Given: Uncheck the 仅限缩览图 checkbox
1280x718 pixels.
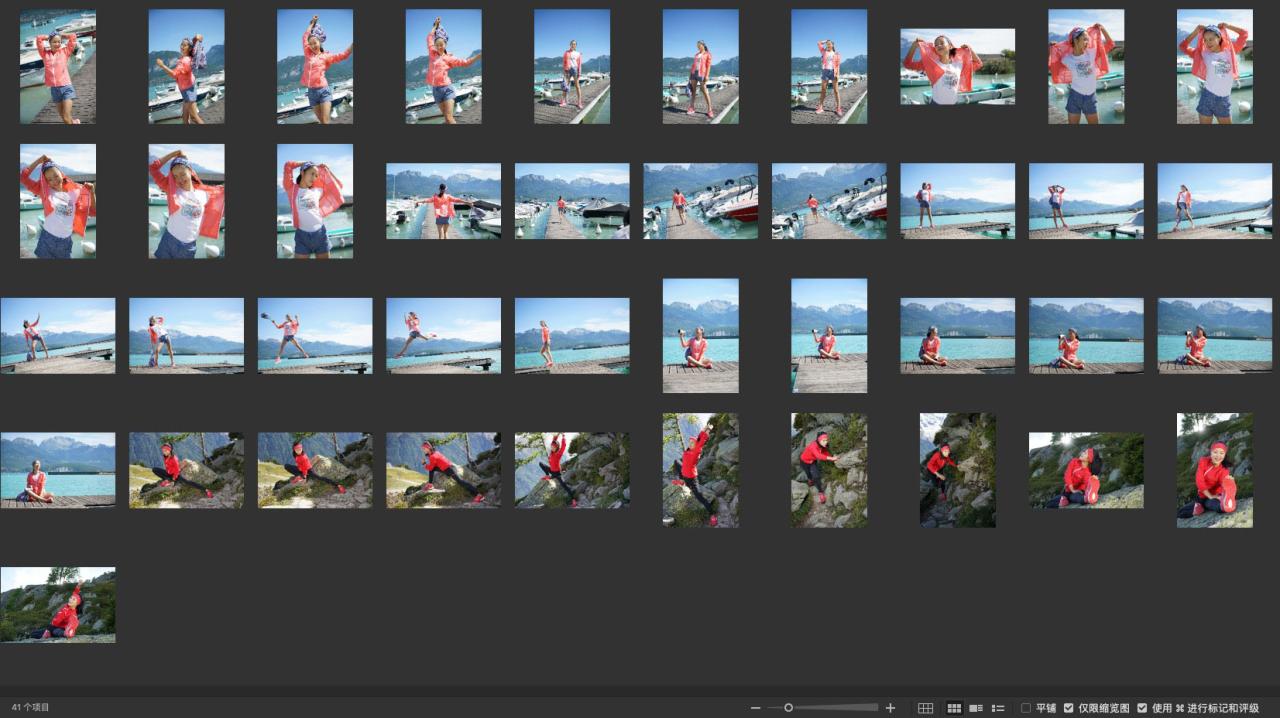Looking at the screenshot, I should 1069,708.
